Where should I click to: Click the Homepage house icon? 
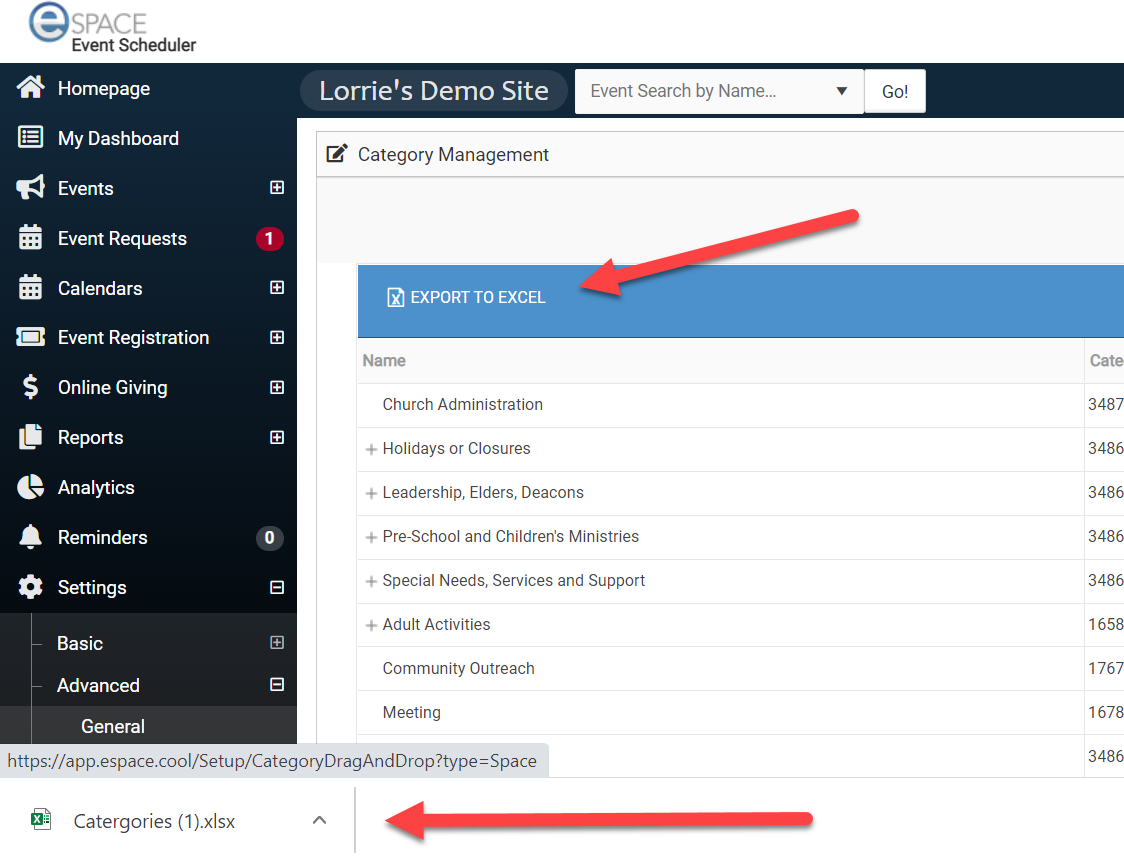click(x=31, y=88)
